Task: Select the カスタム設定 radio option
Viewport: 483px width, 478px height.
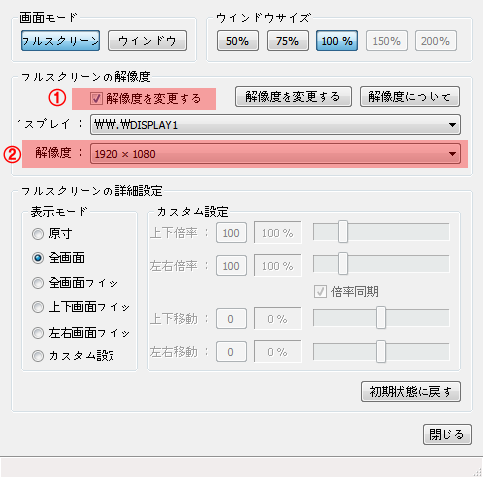Action: point(38,356)
